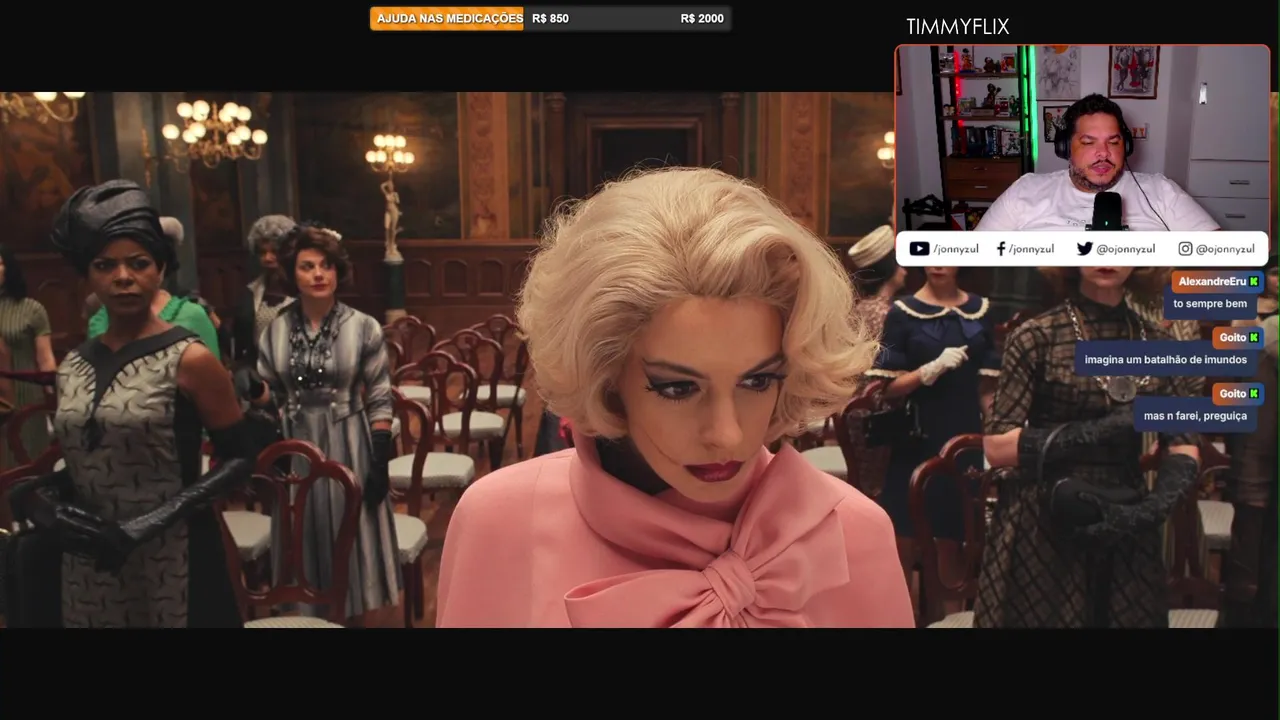Click the TIMMYFLIX title text
Viewport: 1280px width, 720px height.
[x=957, y=27]
